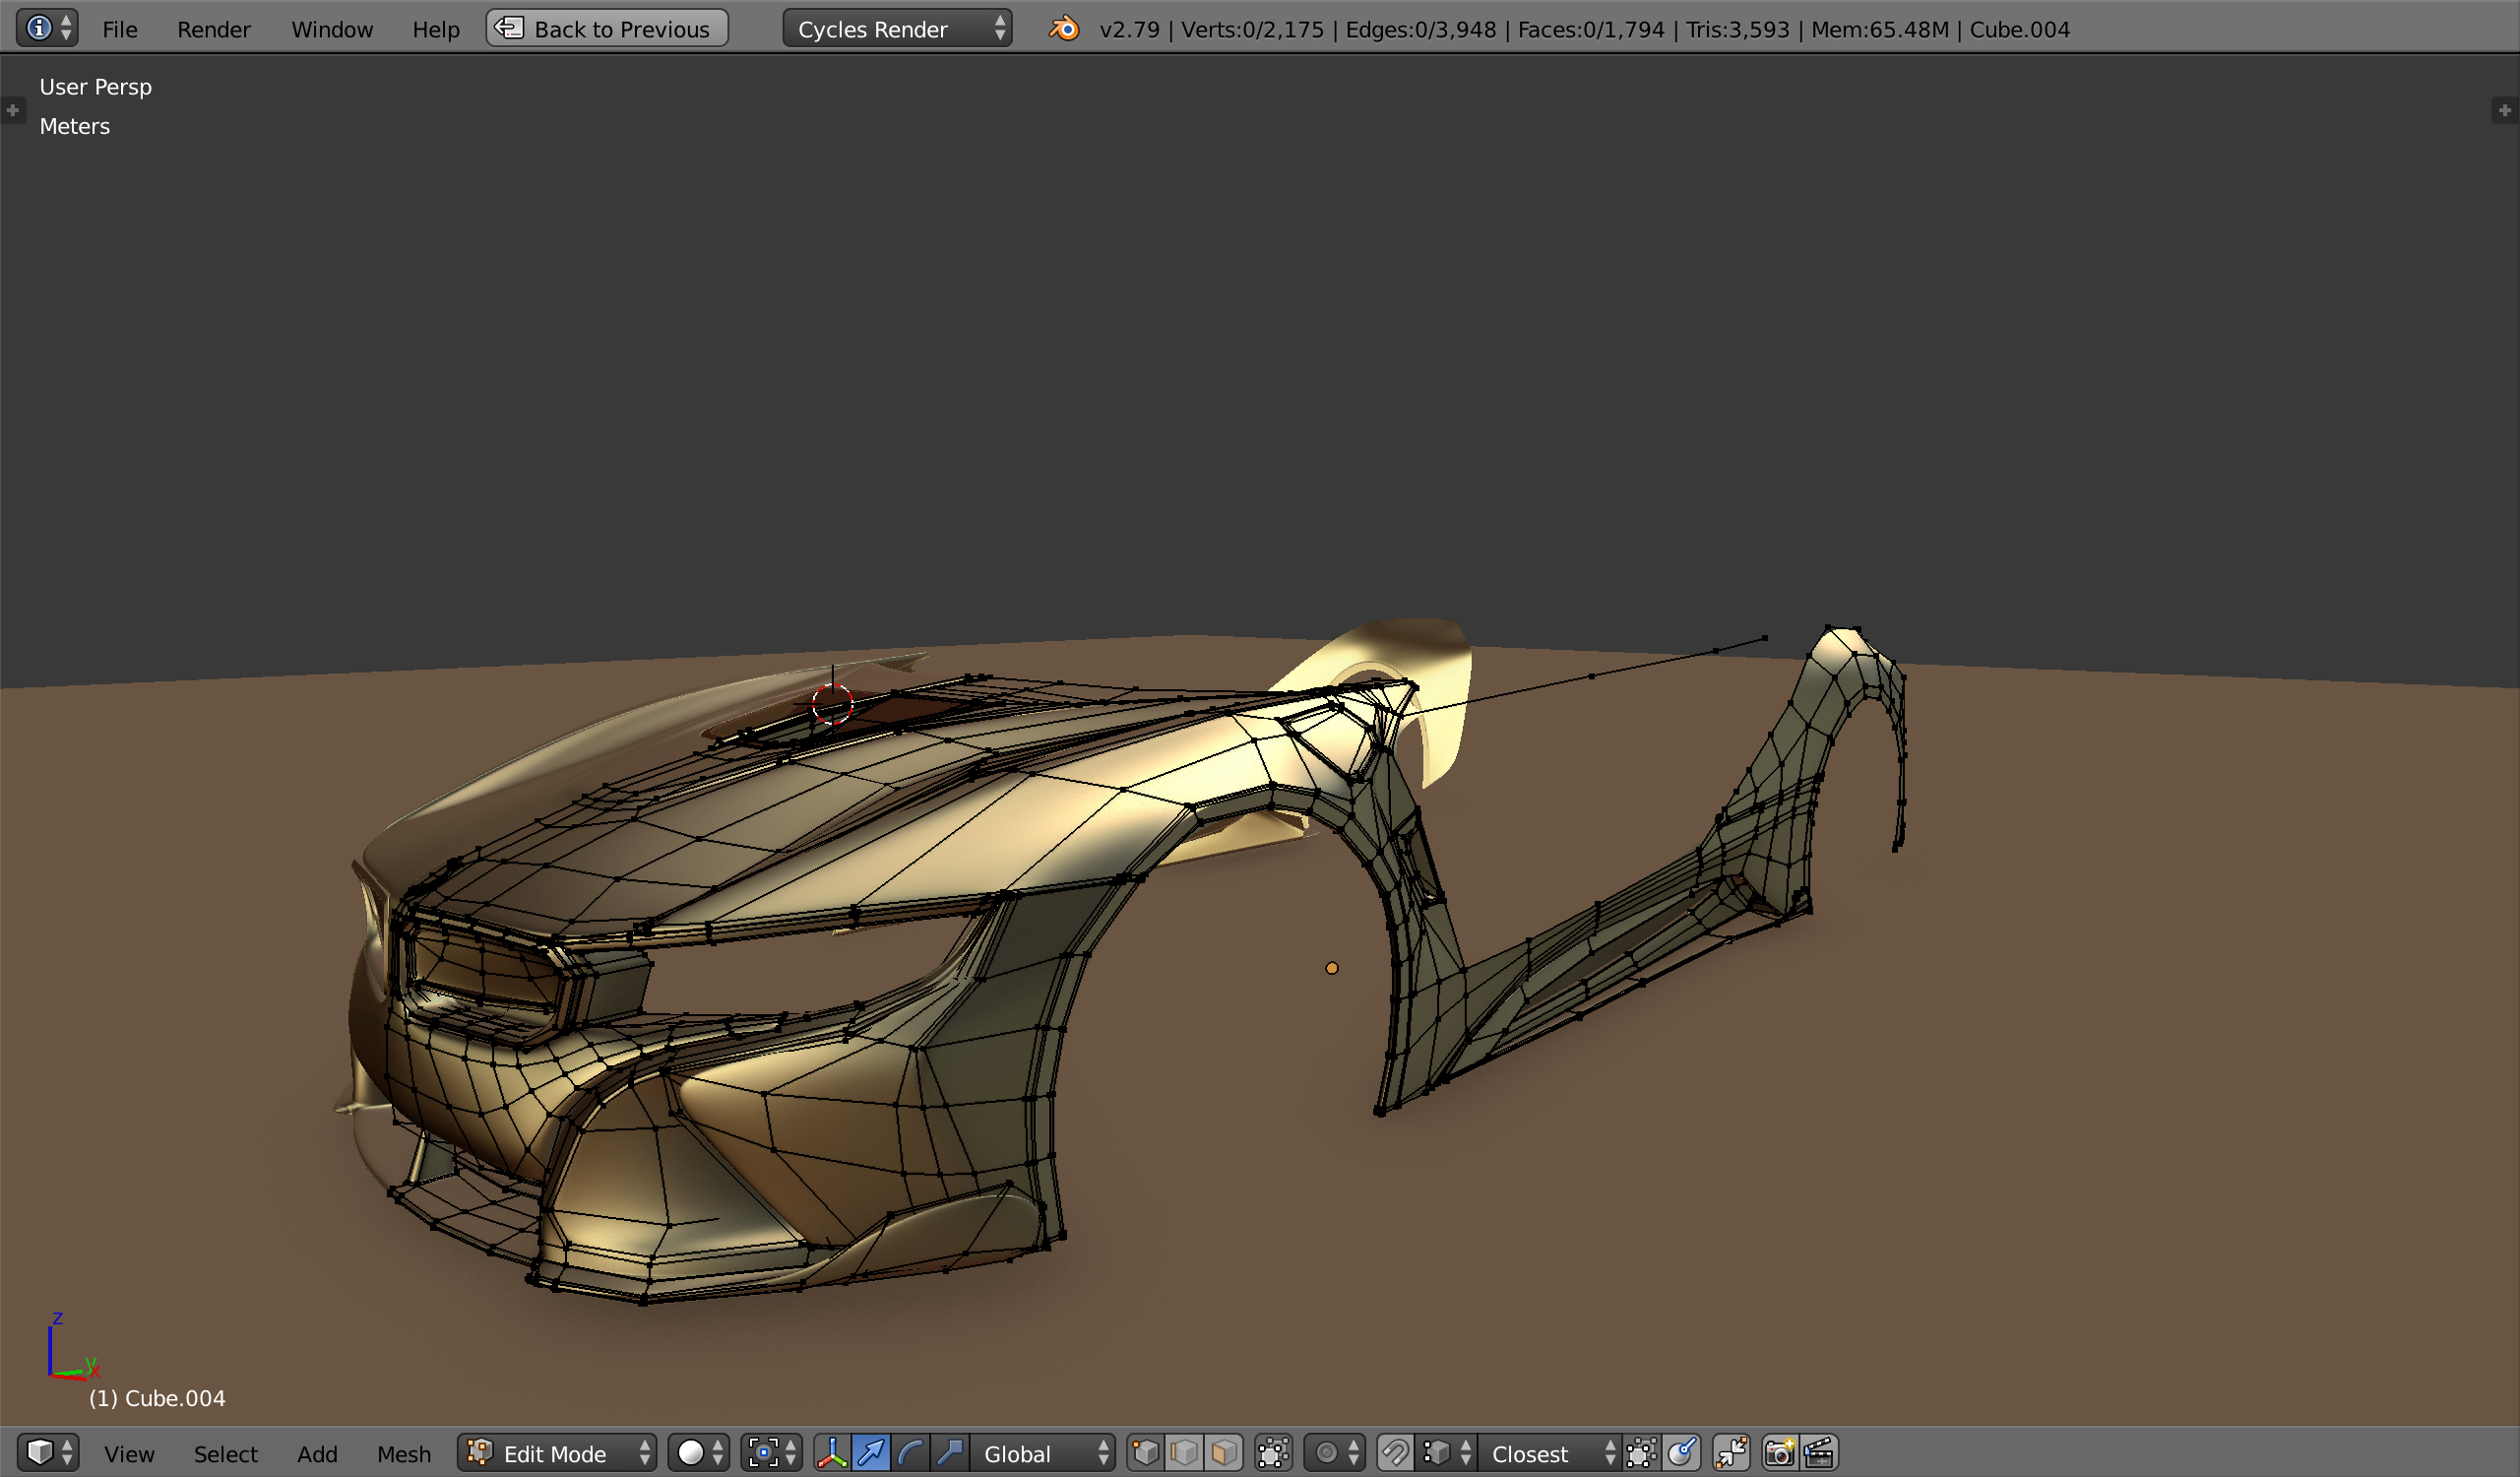
Task: Switch to face select mode
Action: point(1224,1453)
